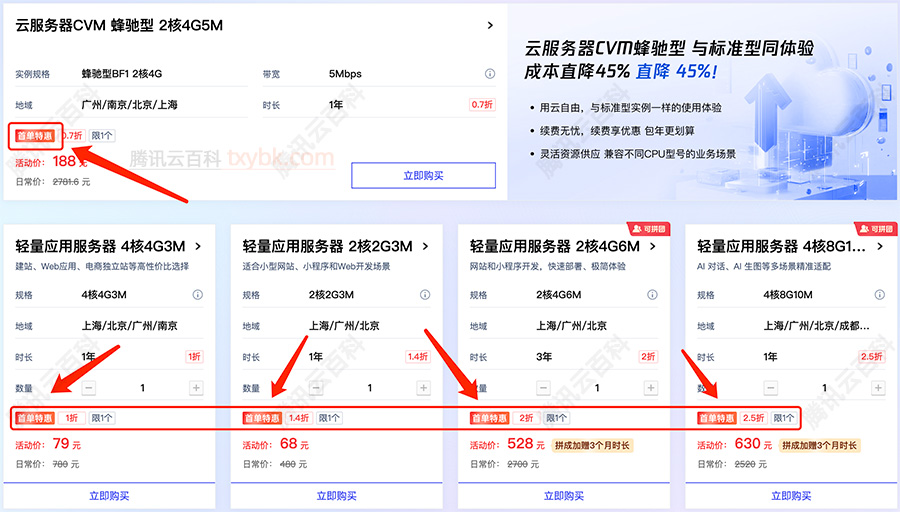Image resolution: width=900 pixels, height=512 pixels.
Task: Open the 轻量应用服务器 2核4G6M title
Action: [555, 246]
